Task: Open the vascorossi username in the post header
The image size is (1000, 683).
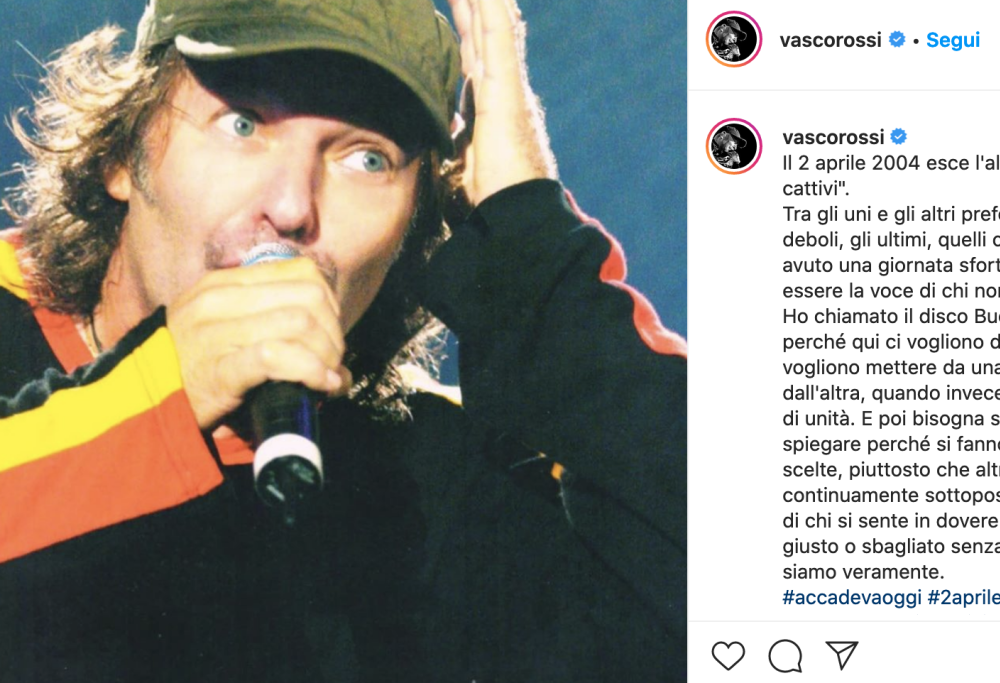Action: point(830,40)
